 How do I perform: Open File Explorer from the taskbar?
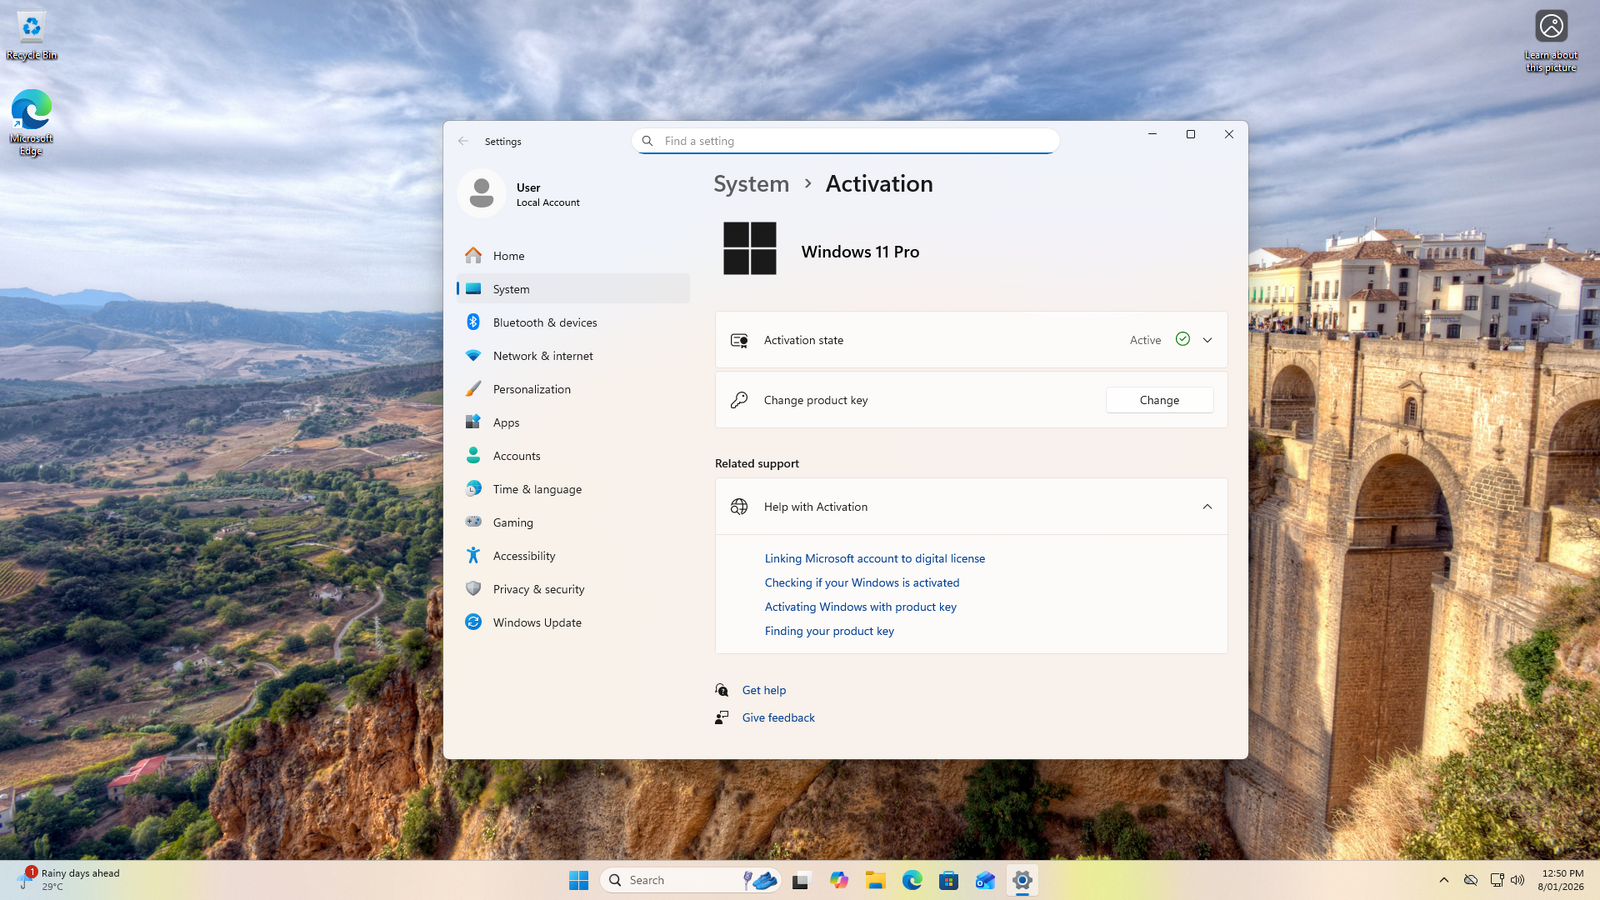click(875, 880)
